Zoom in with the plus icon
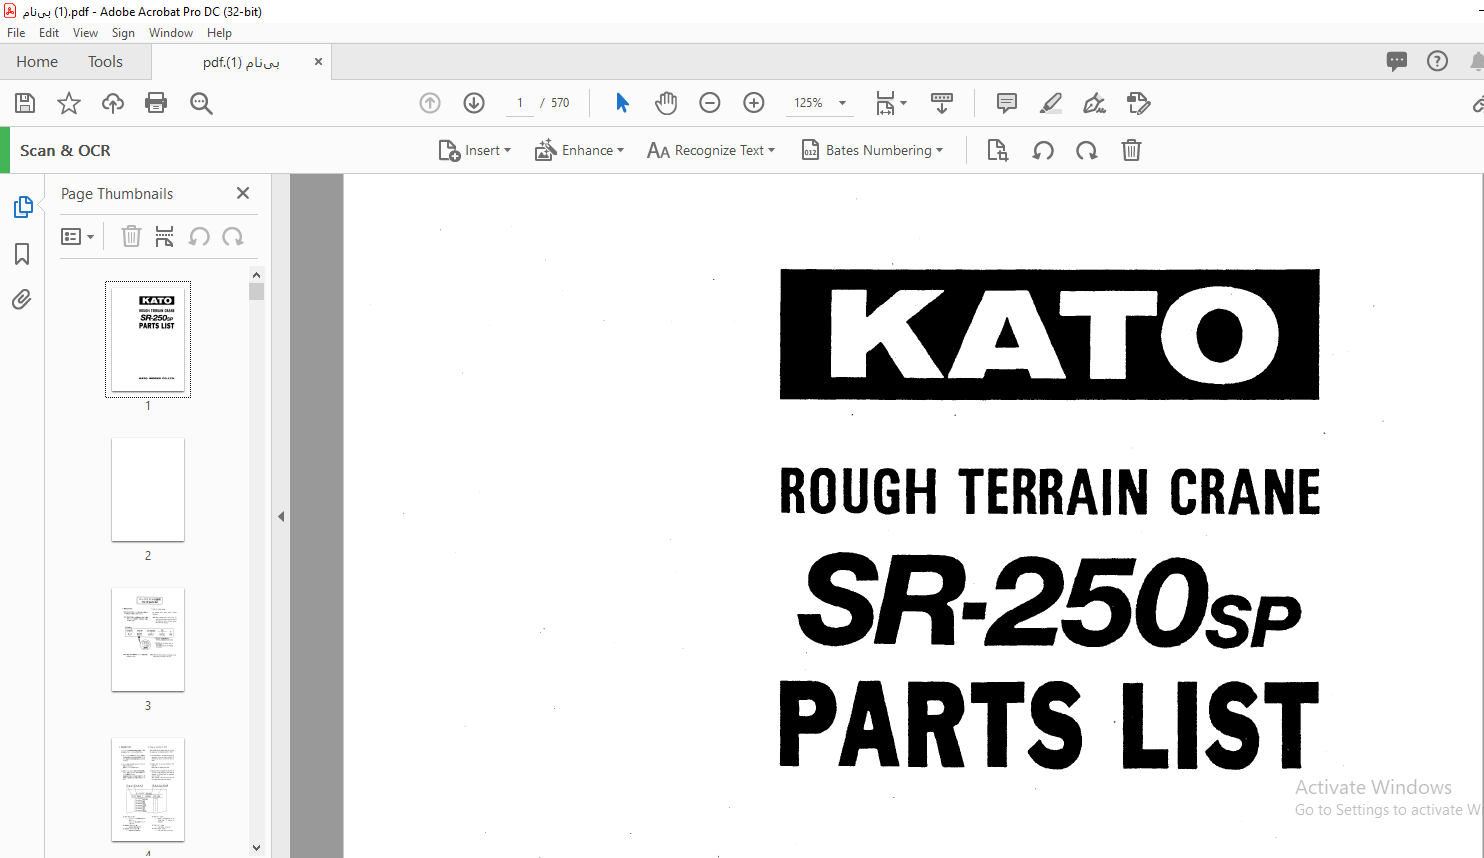This screenshot has width=1484, height=858. 754,103
